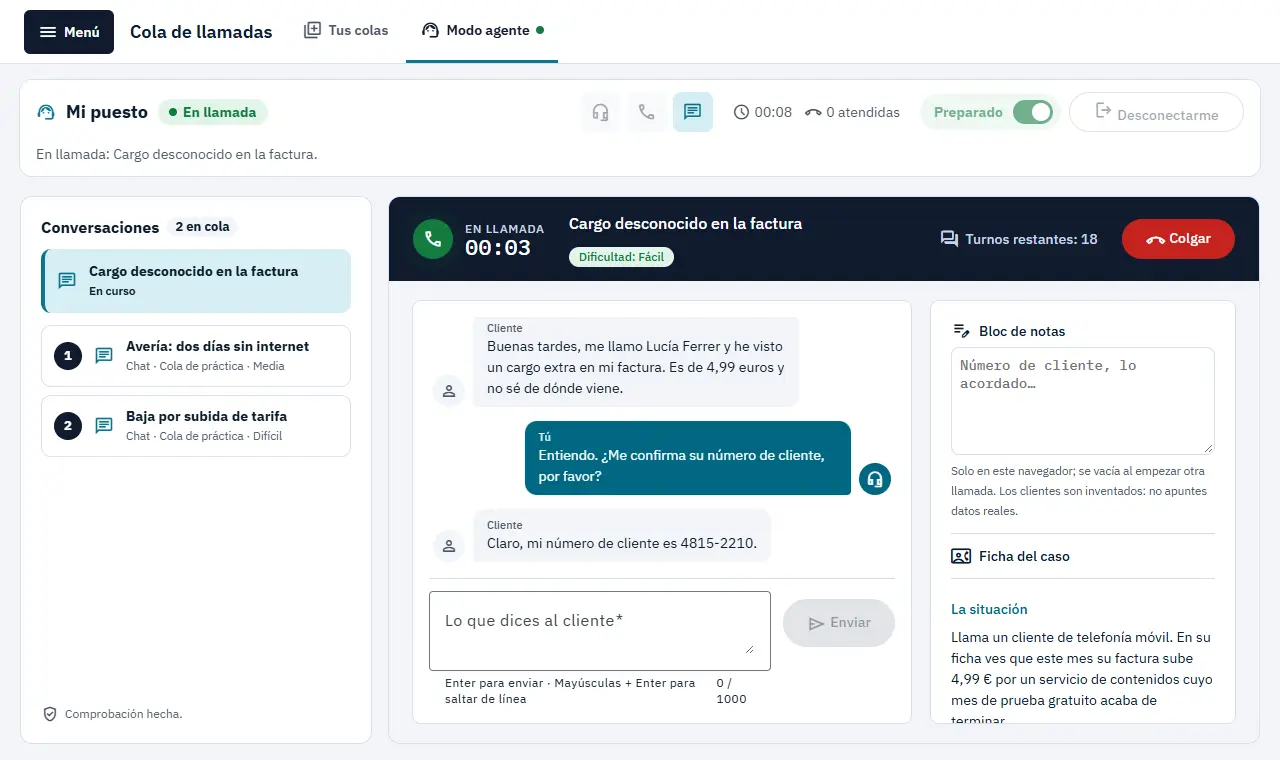This screenshot has height=760, width=1280.
Task: Click the La situación heading
Action: tap(989, 609)
